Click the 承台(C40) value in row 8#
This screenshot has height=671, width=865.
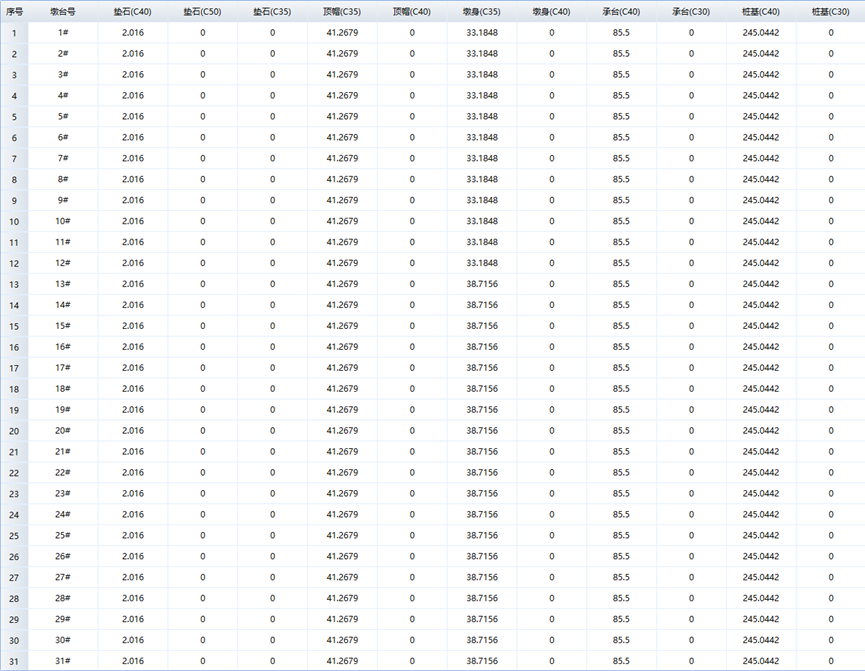coord(621,180)
